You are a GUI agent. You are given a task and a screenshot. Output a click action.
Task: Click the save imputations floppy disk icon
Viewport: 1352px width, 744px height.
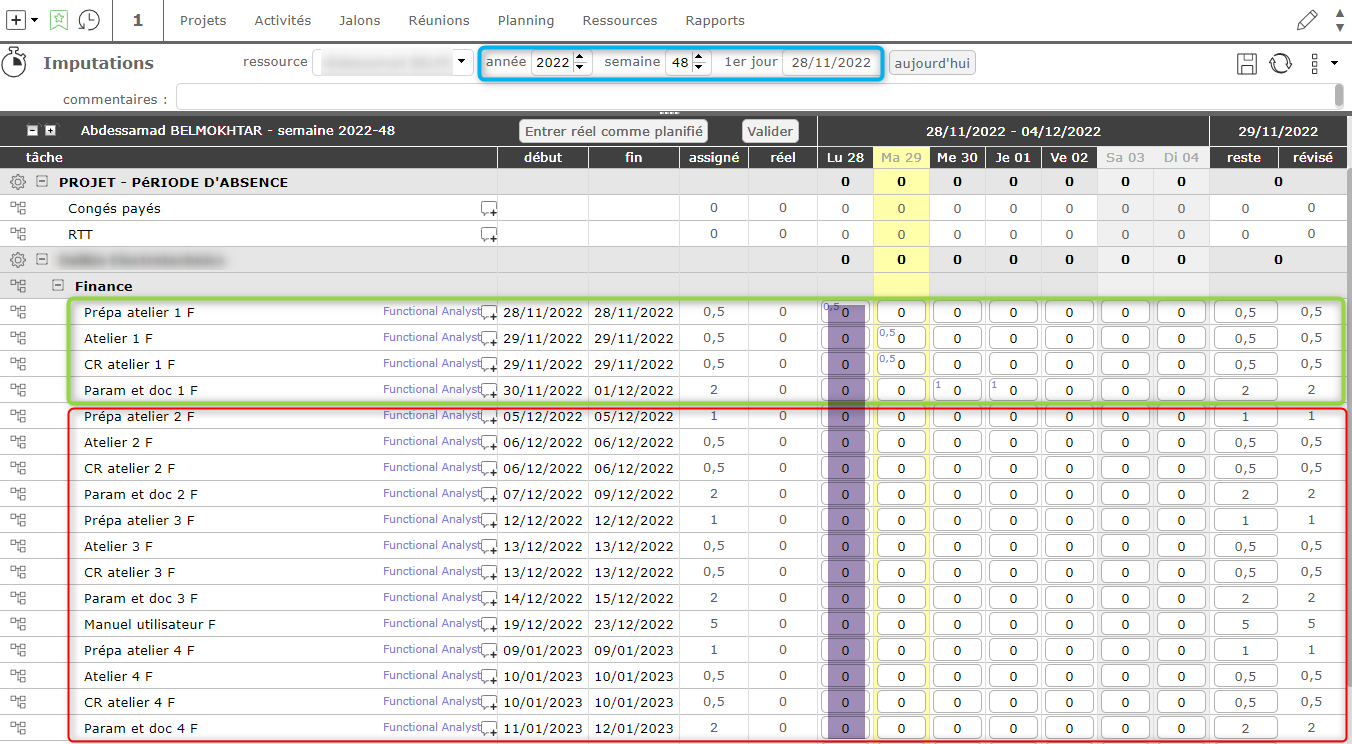pyautogui.click(x=1247, y=64)
